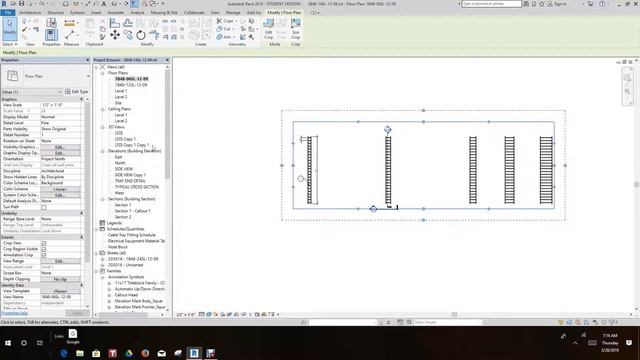
Task: Open the Other (1) filter dropdown
Action: pyautogui.click(x=31, y=92)
